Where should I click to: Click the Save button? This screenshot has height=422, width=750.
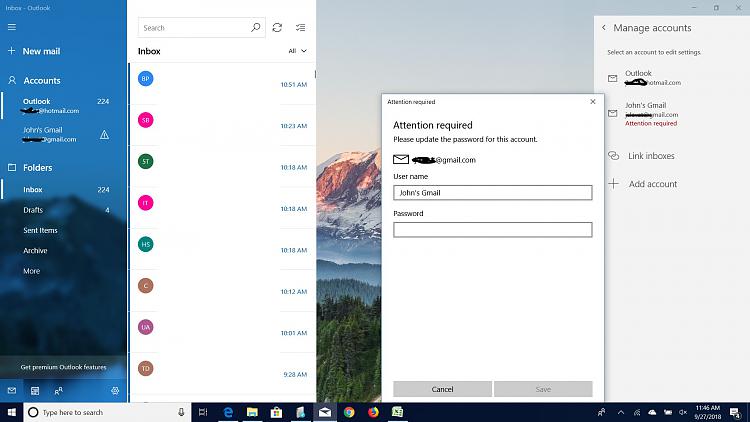pyautogui.click(x=543, y=389)
